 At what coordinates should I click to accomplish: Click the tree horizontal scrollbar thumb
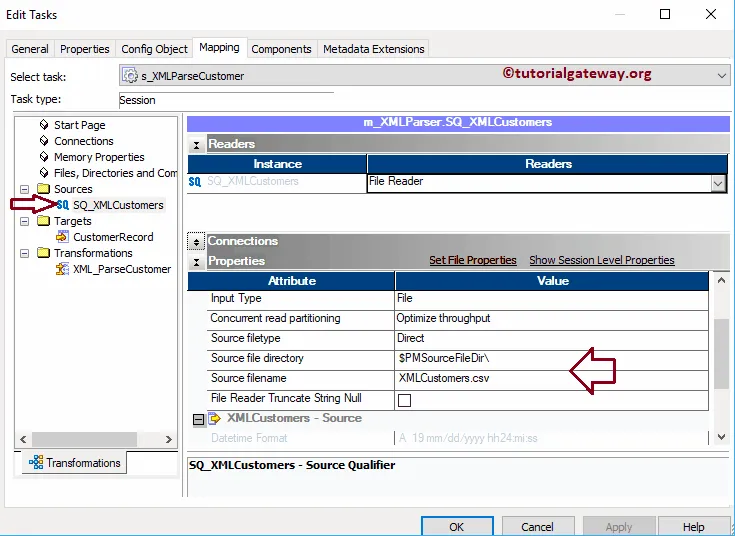(x=84, y=439)
